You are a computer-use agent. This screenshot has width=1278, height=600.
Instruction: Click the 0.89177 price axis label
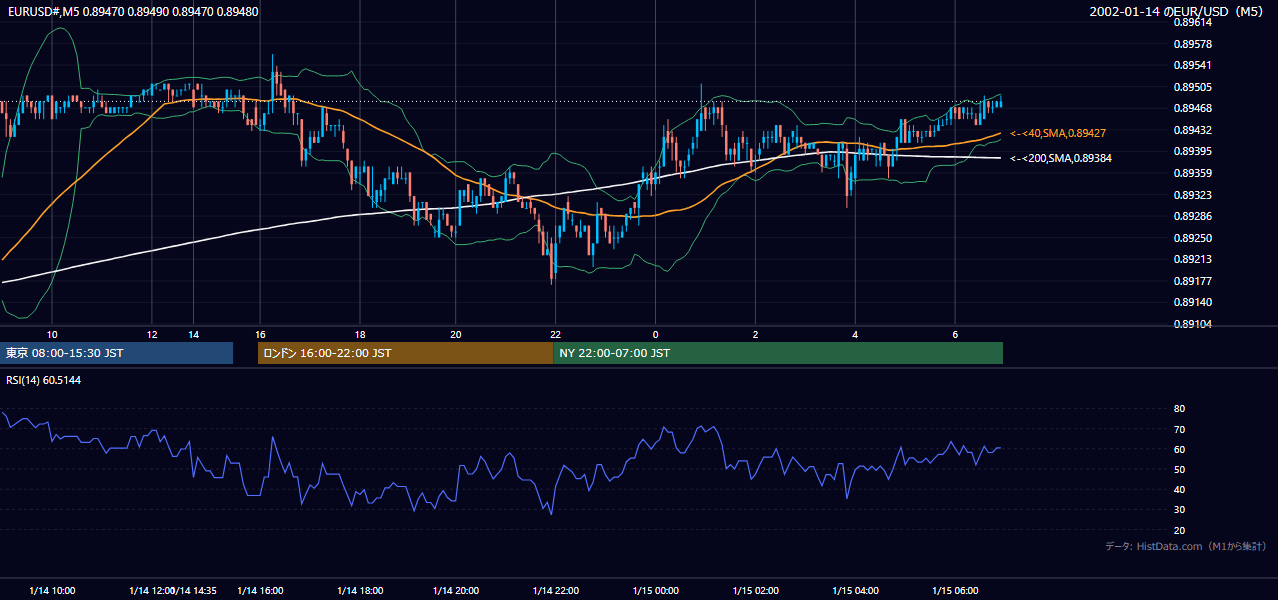pyautogui.click(x=1192, y=281)
